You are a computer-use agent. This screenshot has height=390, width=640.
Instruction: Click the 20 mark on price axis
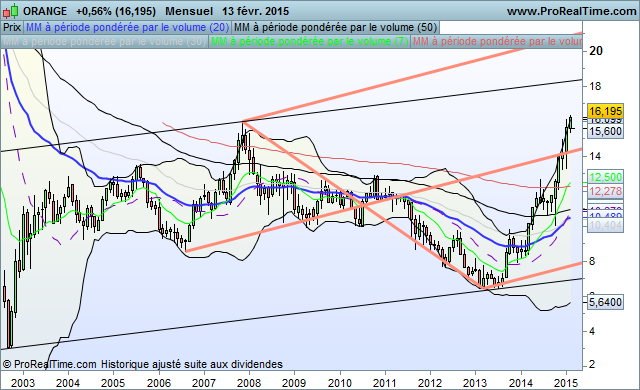pyautogui.click(x=596, y=51)
